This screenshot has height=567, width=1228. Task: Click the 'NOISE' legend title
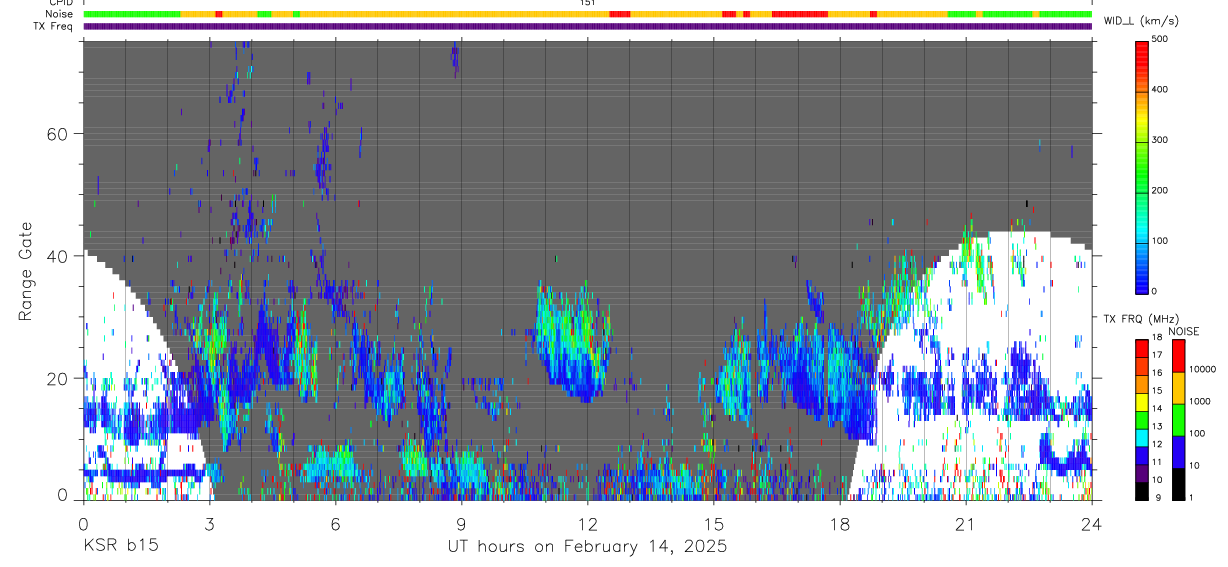(x=1183, y=331)
